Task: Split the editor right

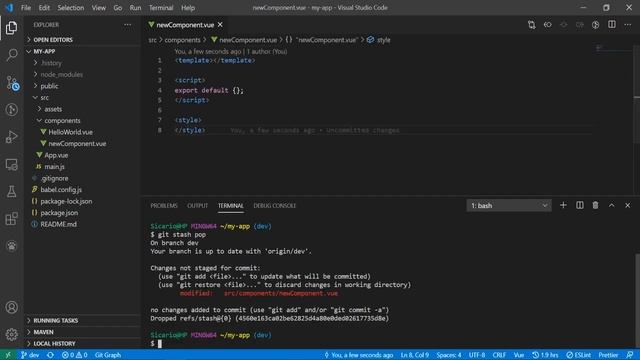Action: (611, 25)
